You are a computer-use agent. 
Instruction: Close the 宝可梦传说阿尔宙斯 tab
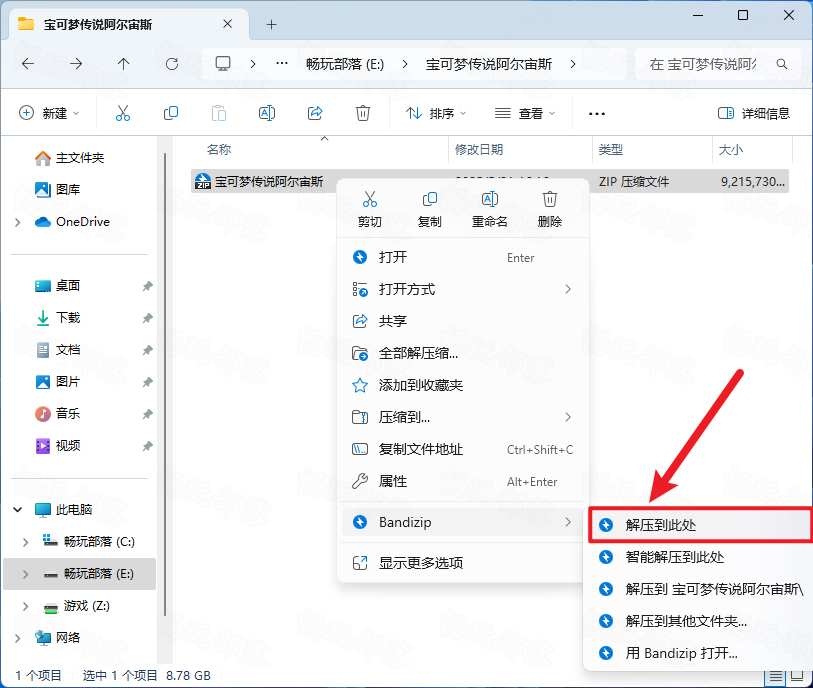click(x=227, y=24)
